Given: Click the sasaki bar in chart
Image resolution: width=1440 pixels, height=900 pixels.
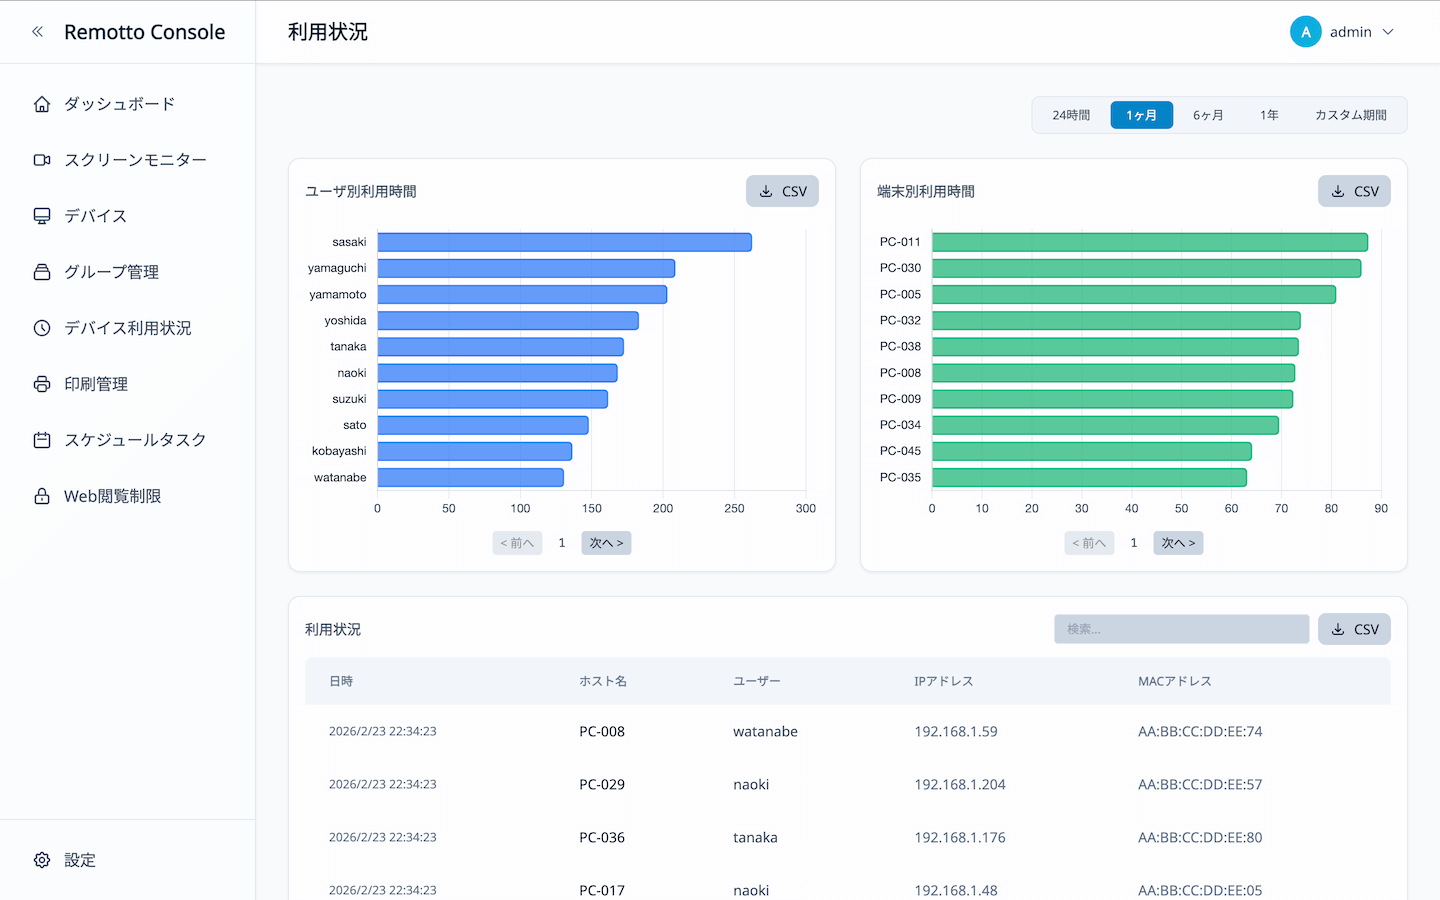Looking at the screenshot, I should [564, 242].
